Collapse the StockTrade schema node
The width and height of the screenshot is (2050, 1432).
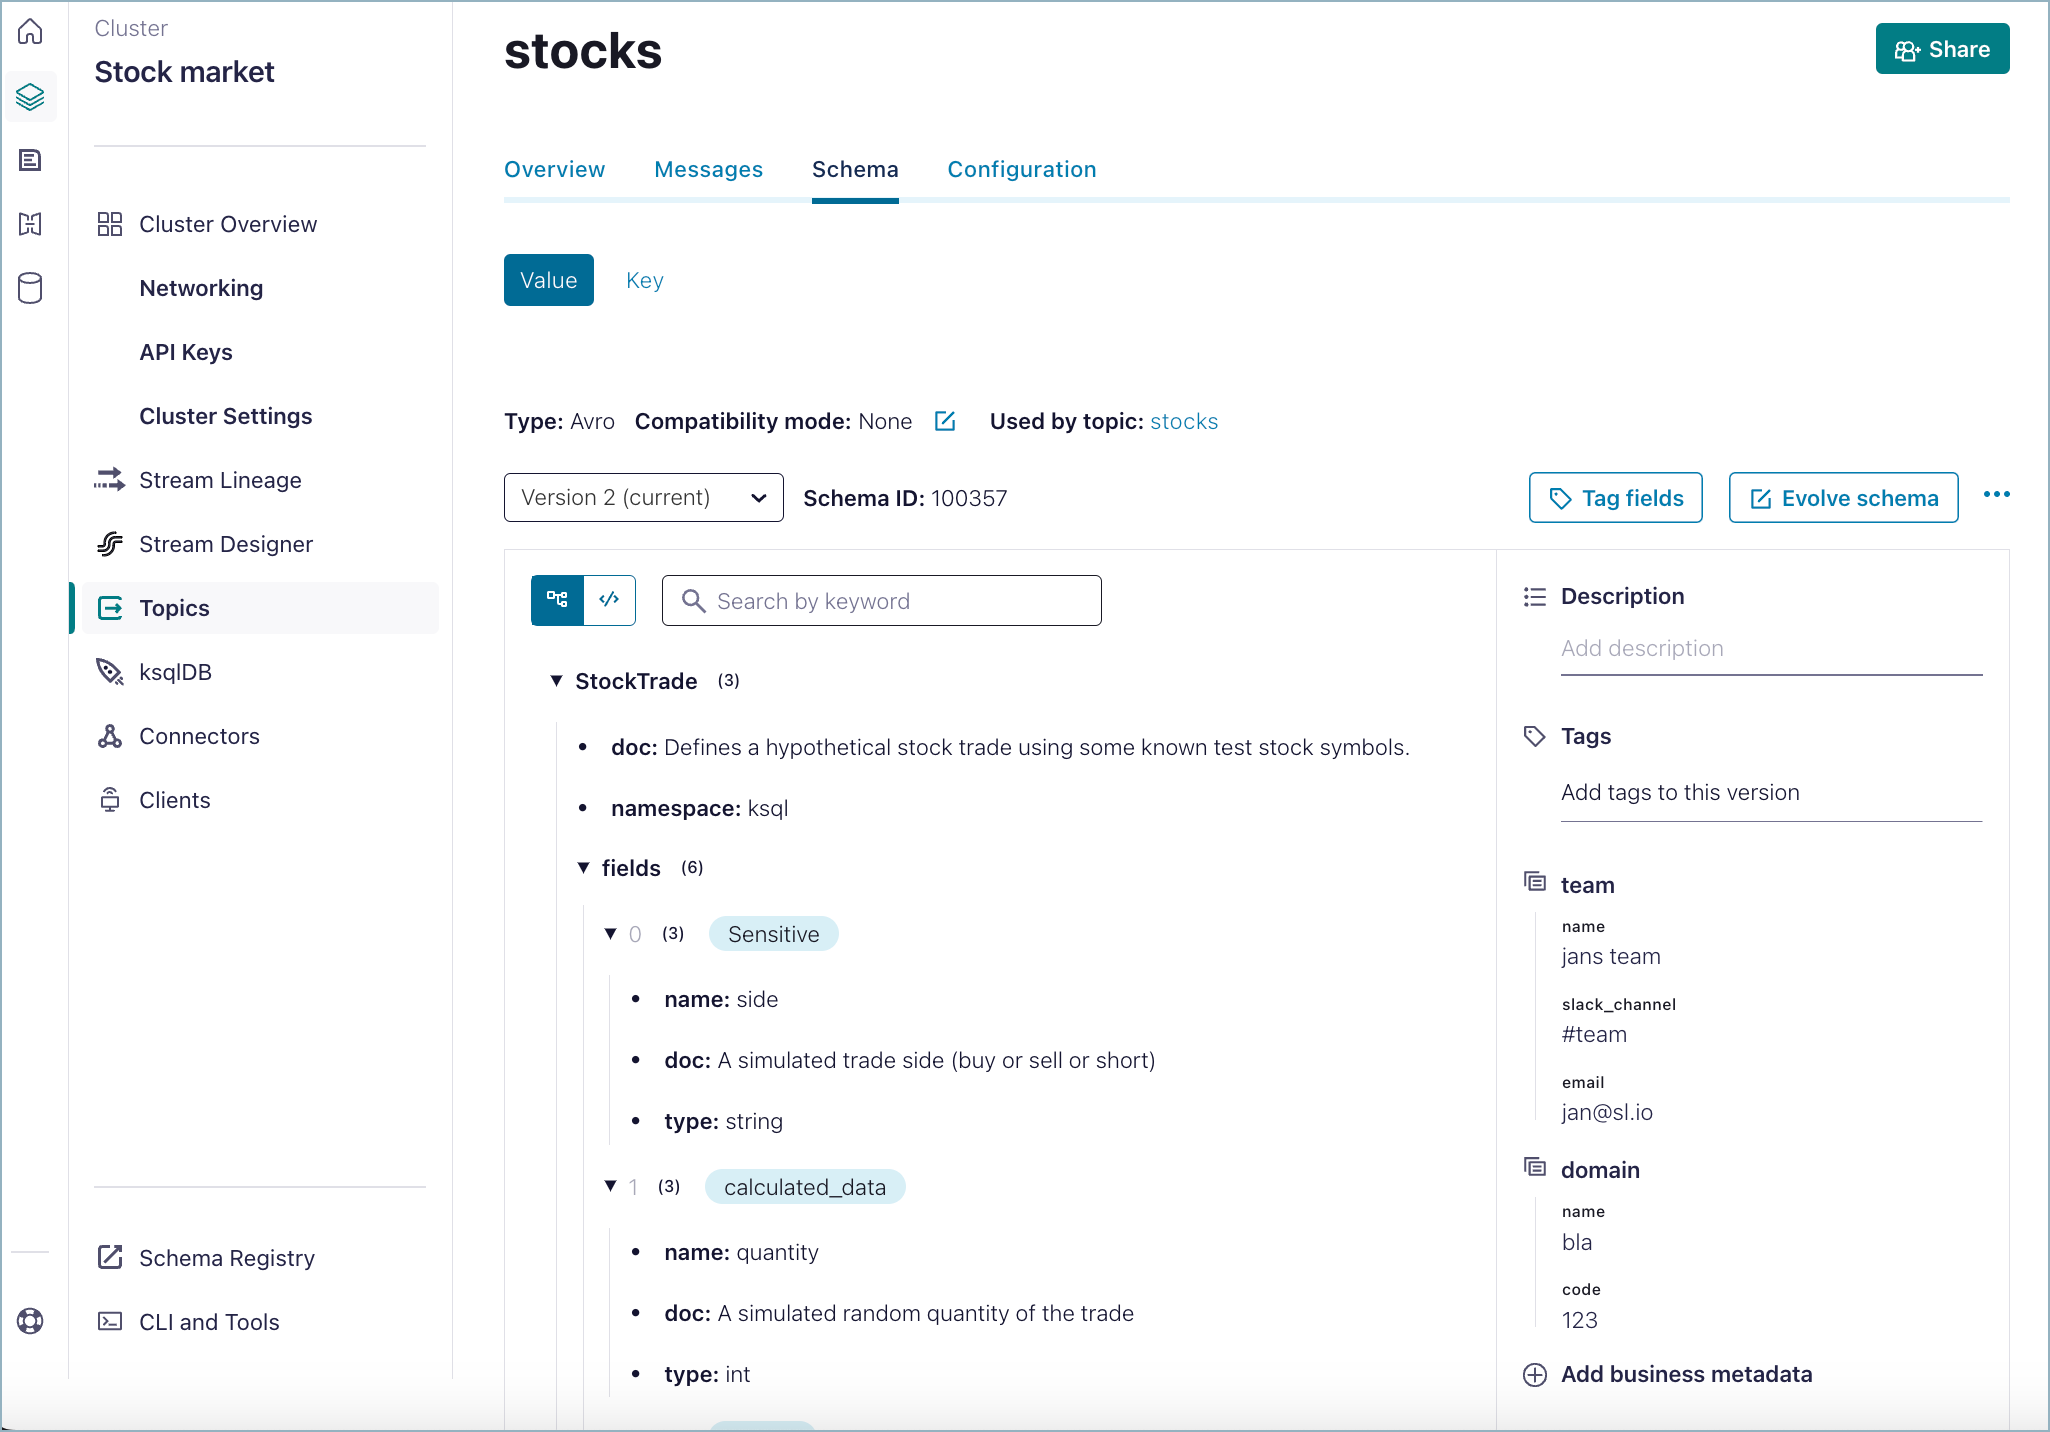pyautogui.click(x=557, y=681)
